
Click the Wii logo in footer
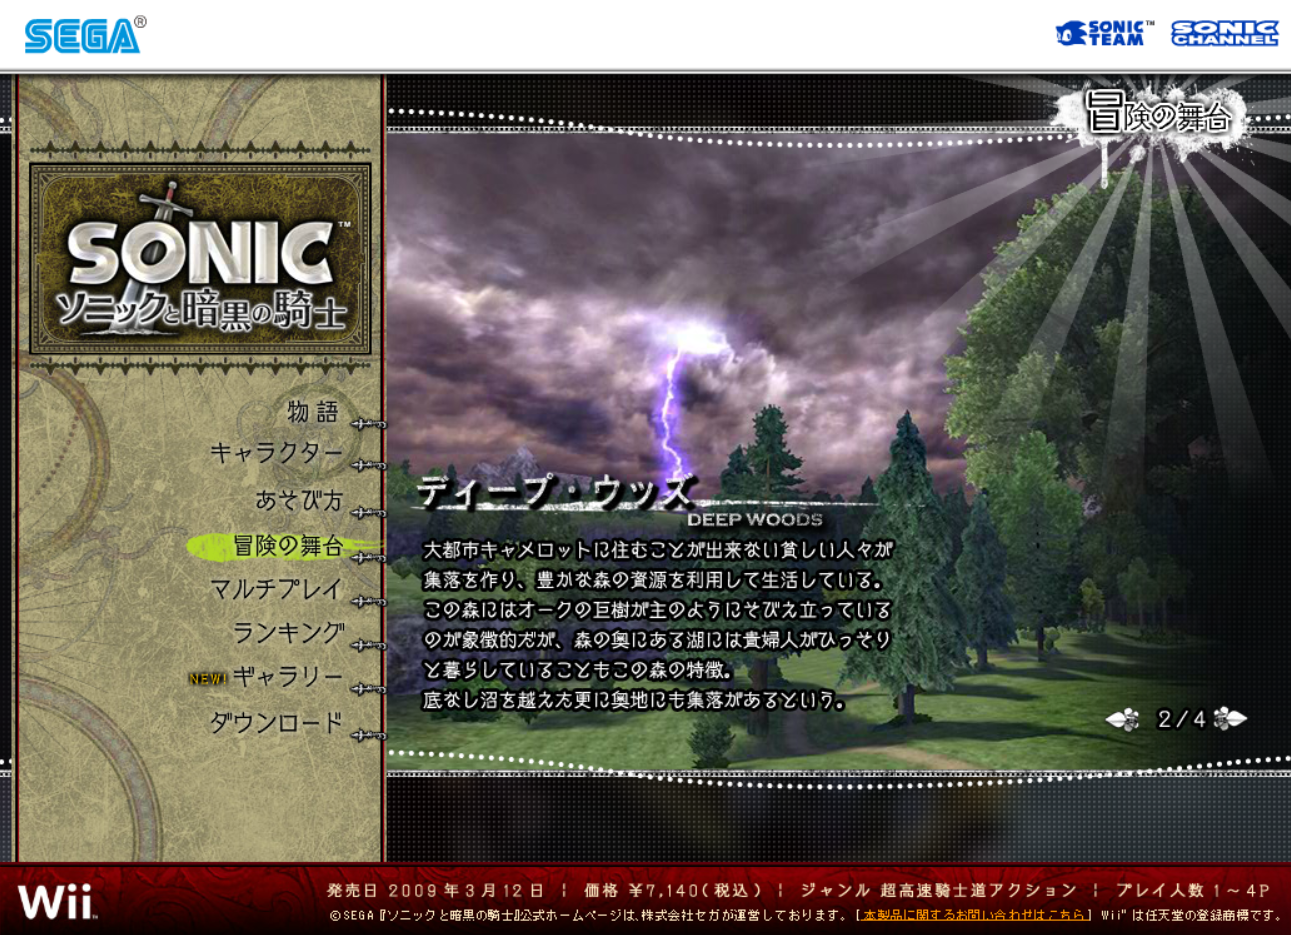coord(56,900)
